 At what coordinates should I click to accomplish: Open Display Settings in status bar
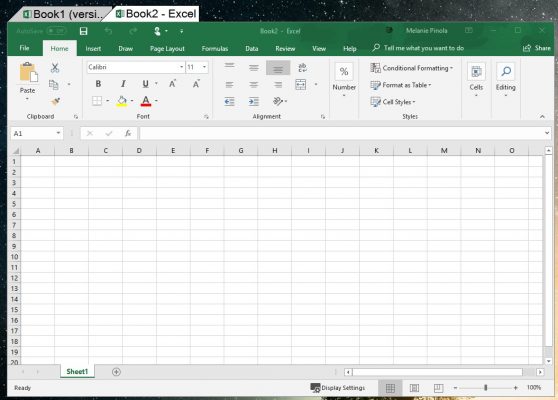point(338,388)
